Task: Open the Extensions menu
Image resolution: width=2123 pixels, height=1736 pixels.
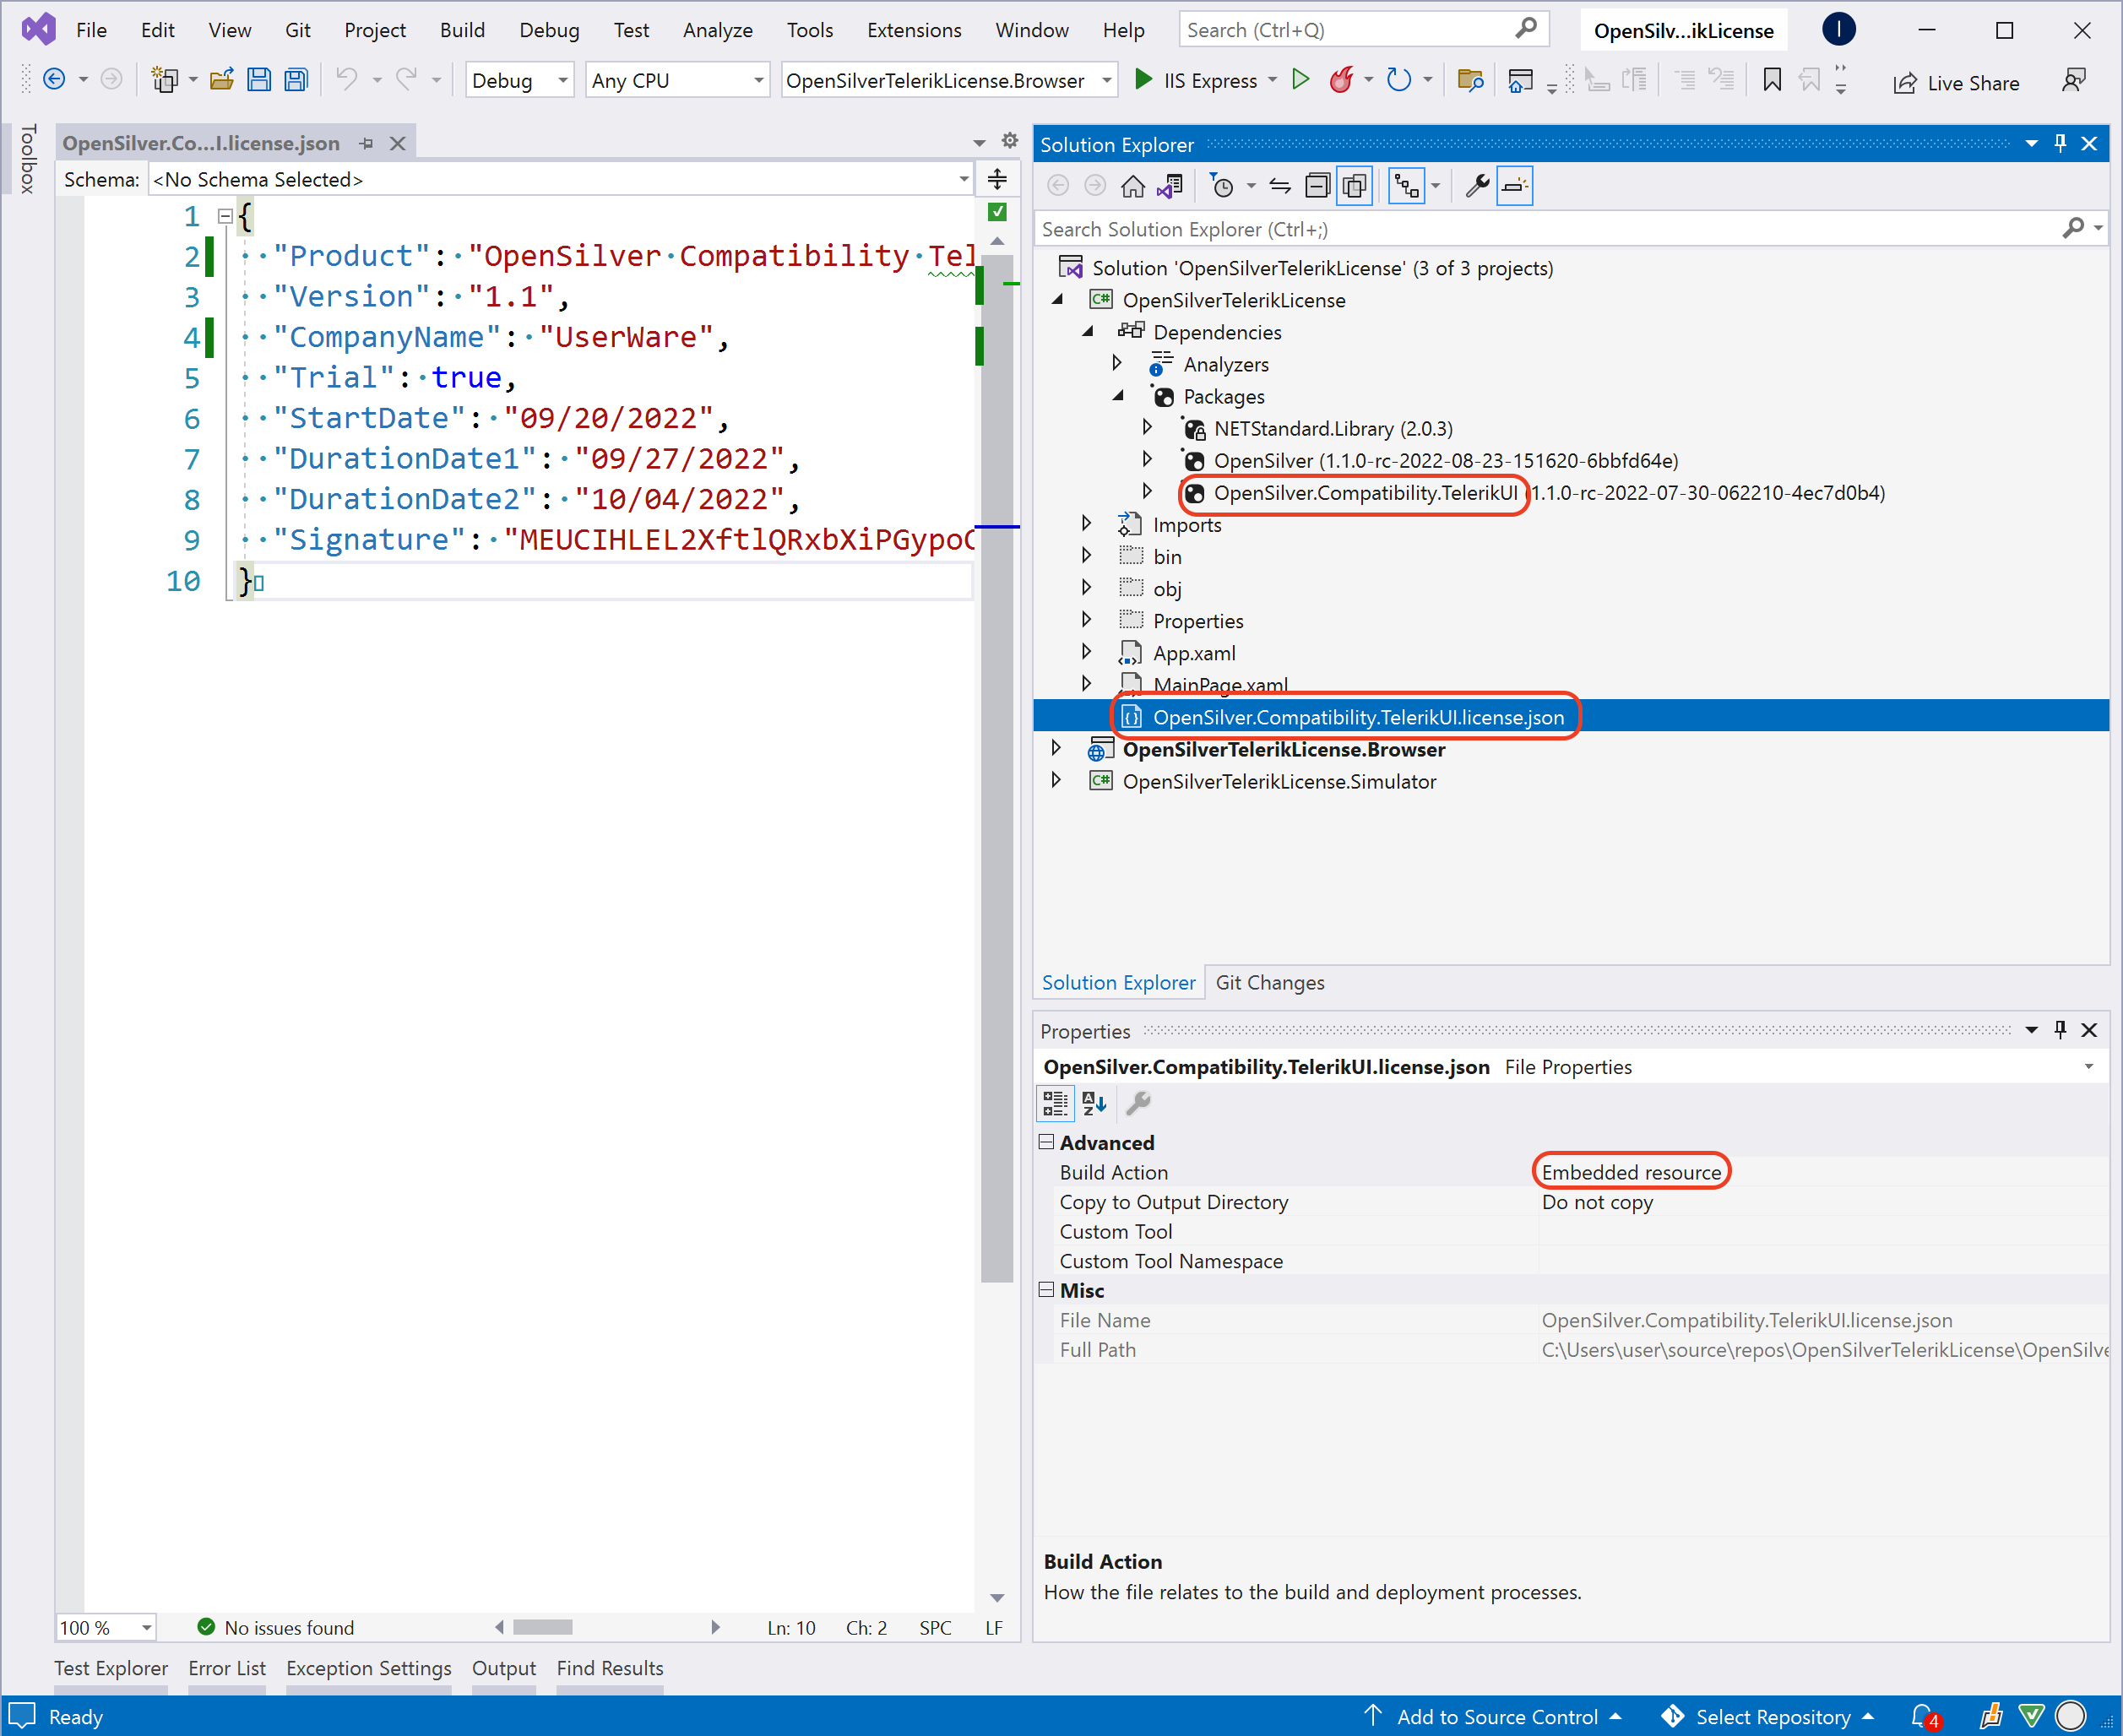Action: coord(913,30)
